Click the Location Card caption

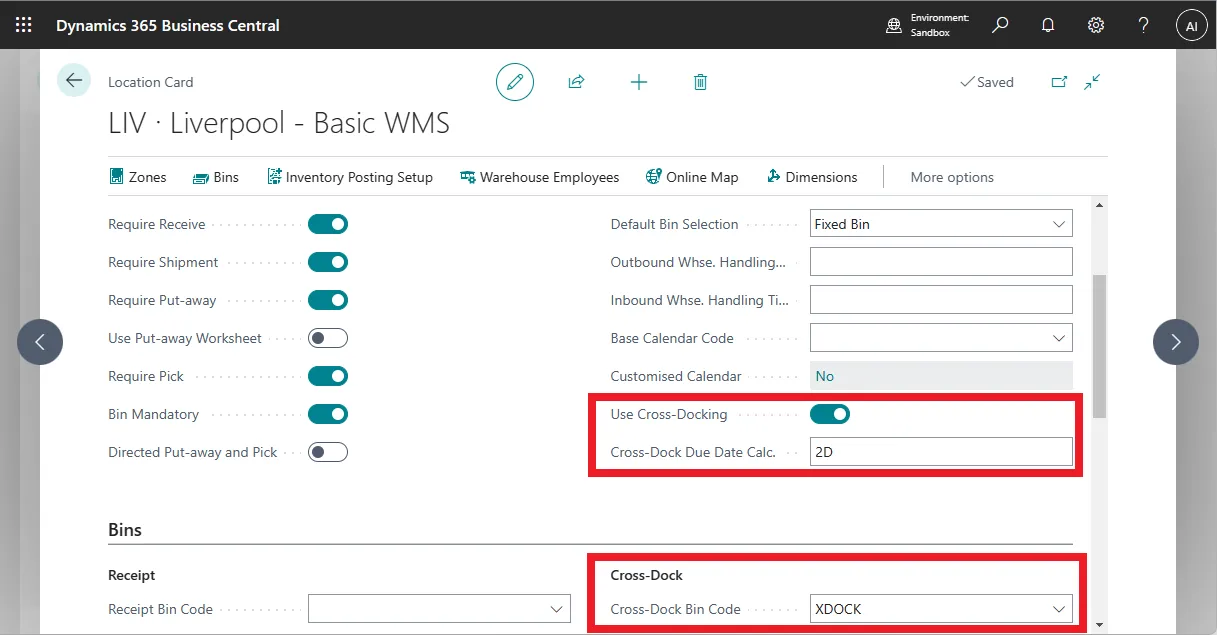coord(151,82)
